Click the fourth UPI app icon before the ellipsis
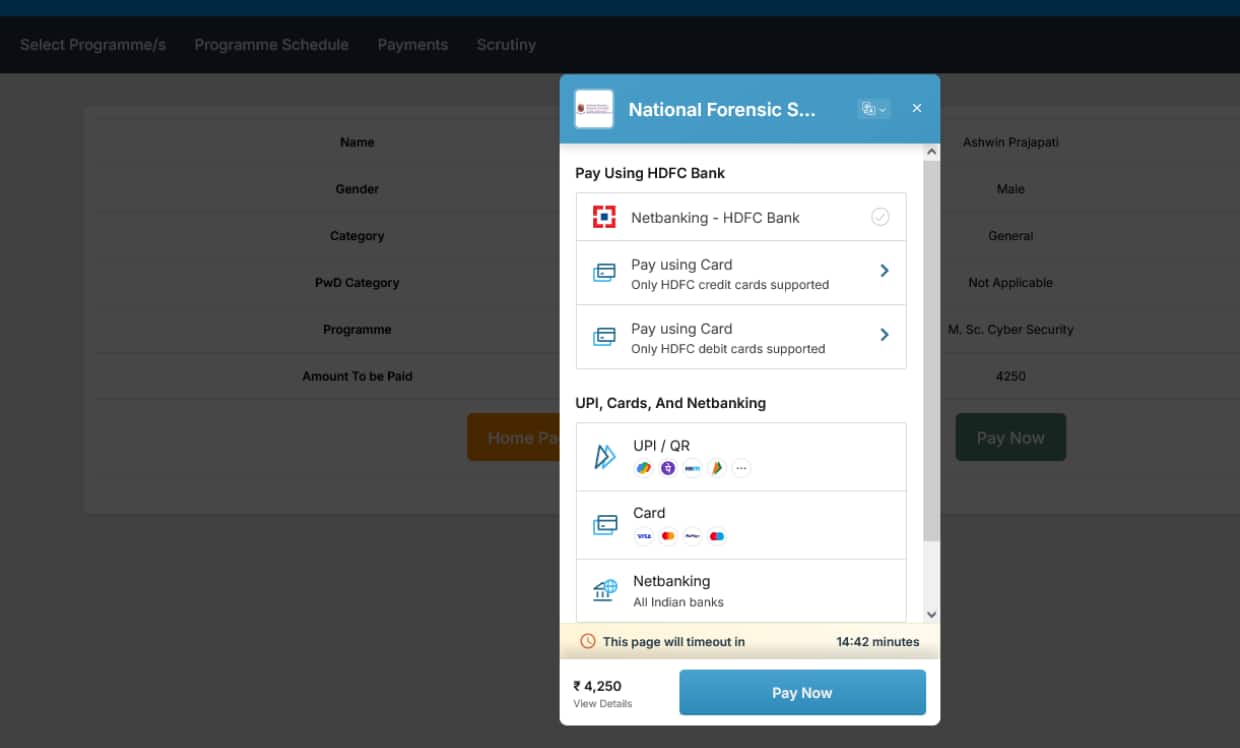1240x748 pixels. point(716,468)
